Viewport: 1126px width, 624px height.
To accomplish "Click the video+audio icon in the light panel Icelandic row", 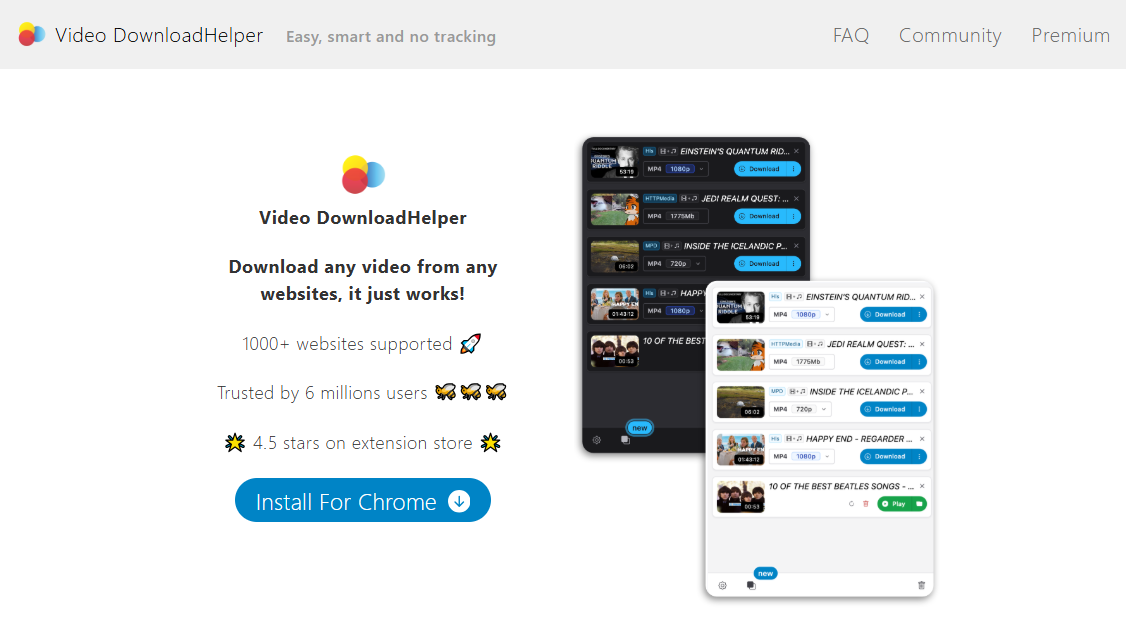I will (x=797, y=391).
